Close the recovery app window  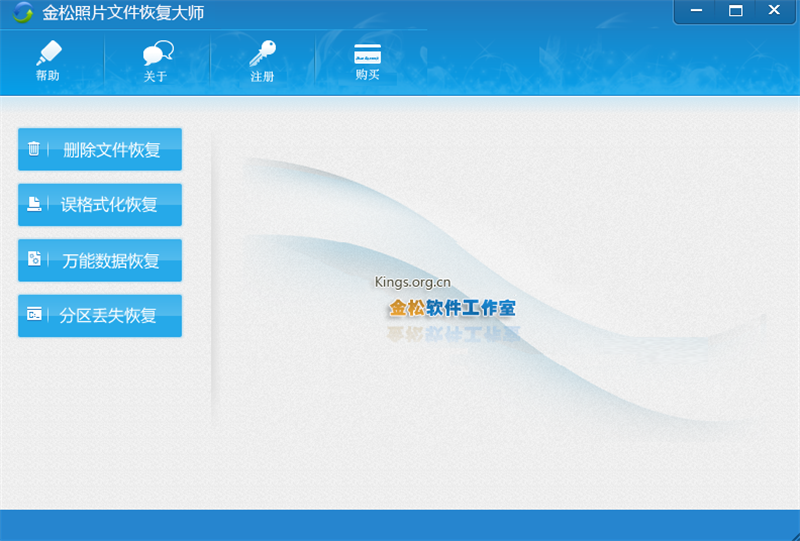774,11
